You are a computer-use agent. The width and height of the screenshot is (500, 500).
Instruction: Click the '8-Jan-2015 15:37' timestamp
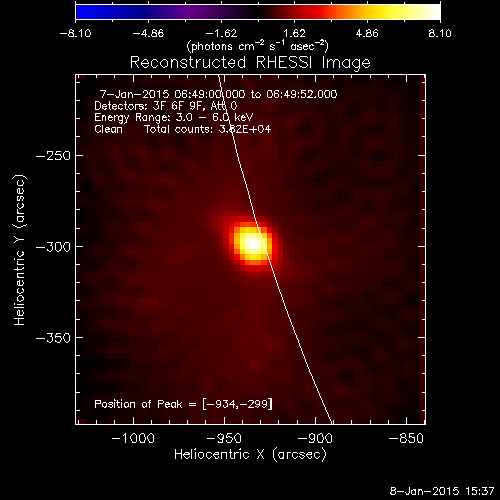(x=442, y=491)
